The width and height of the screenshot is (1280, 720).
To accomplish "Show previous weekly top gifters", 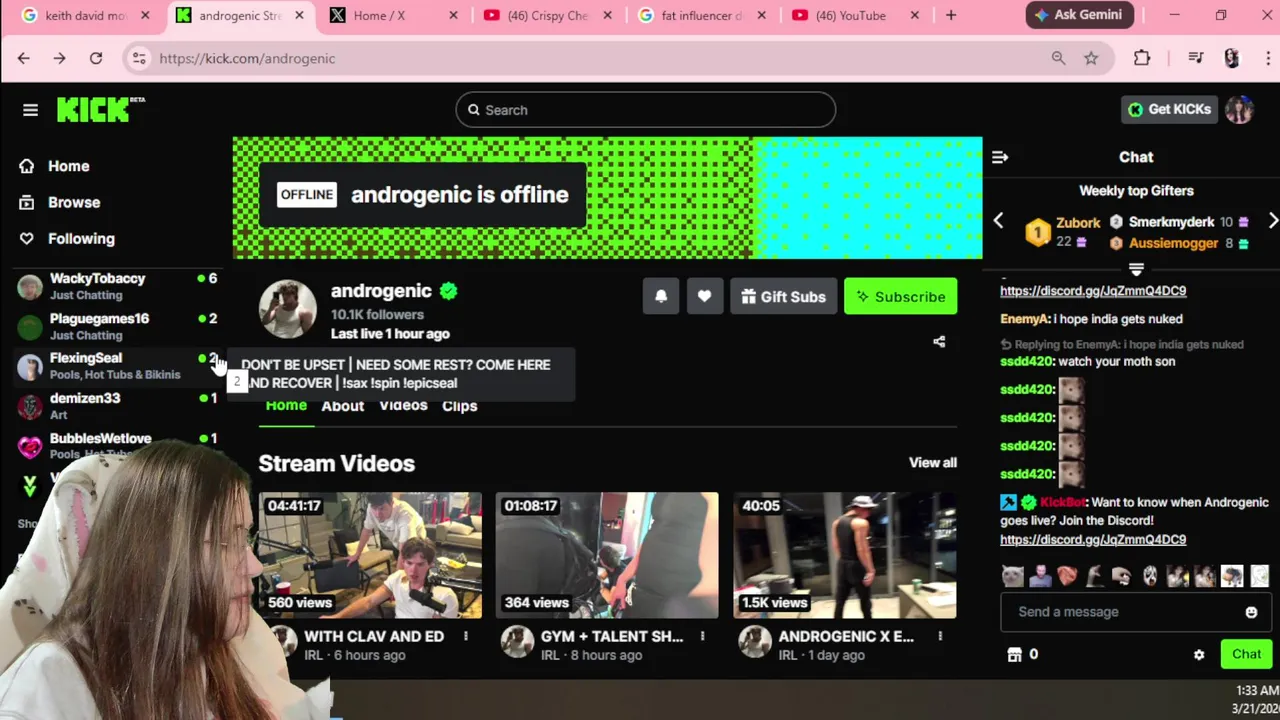I will (998, 221).
